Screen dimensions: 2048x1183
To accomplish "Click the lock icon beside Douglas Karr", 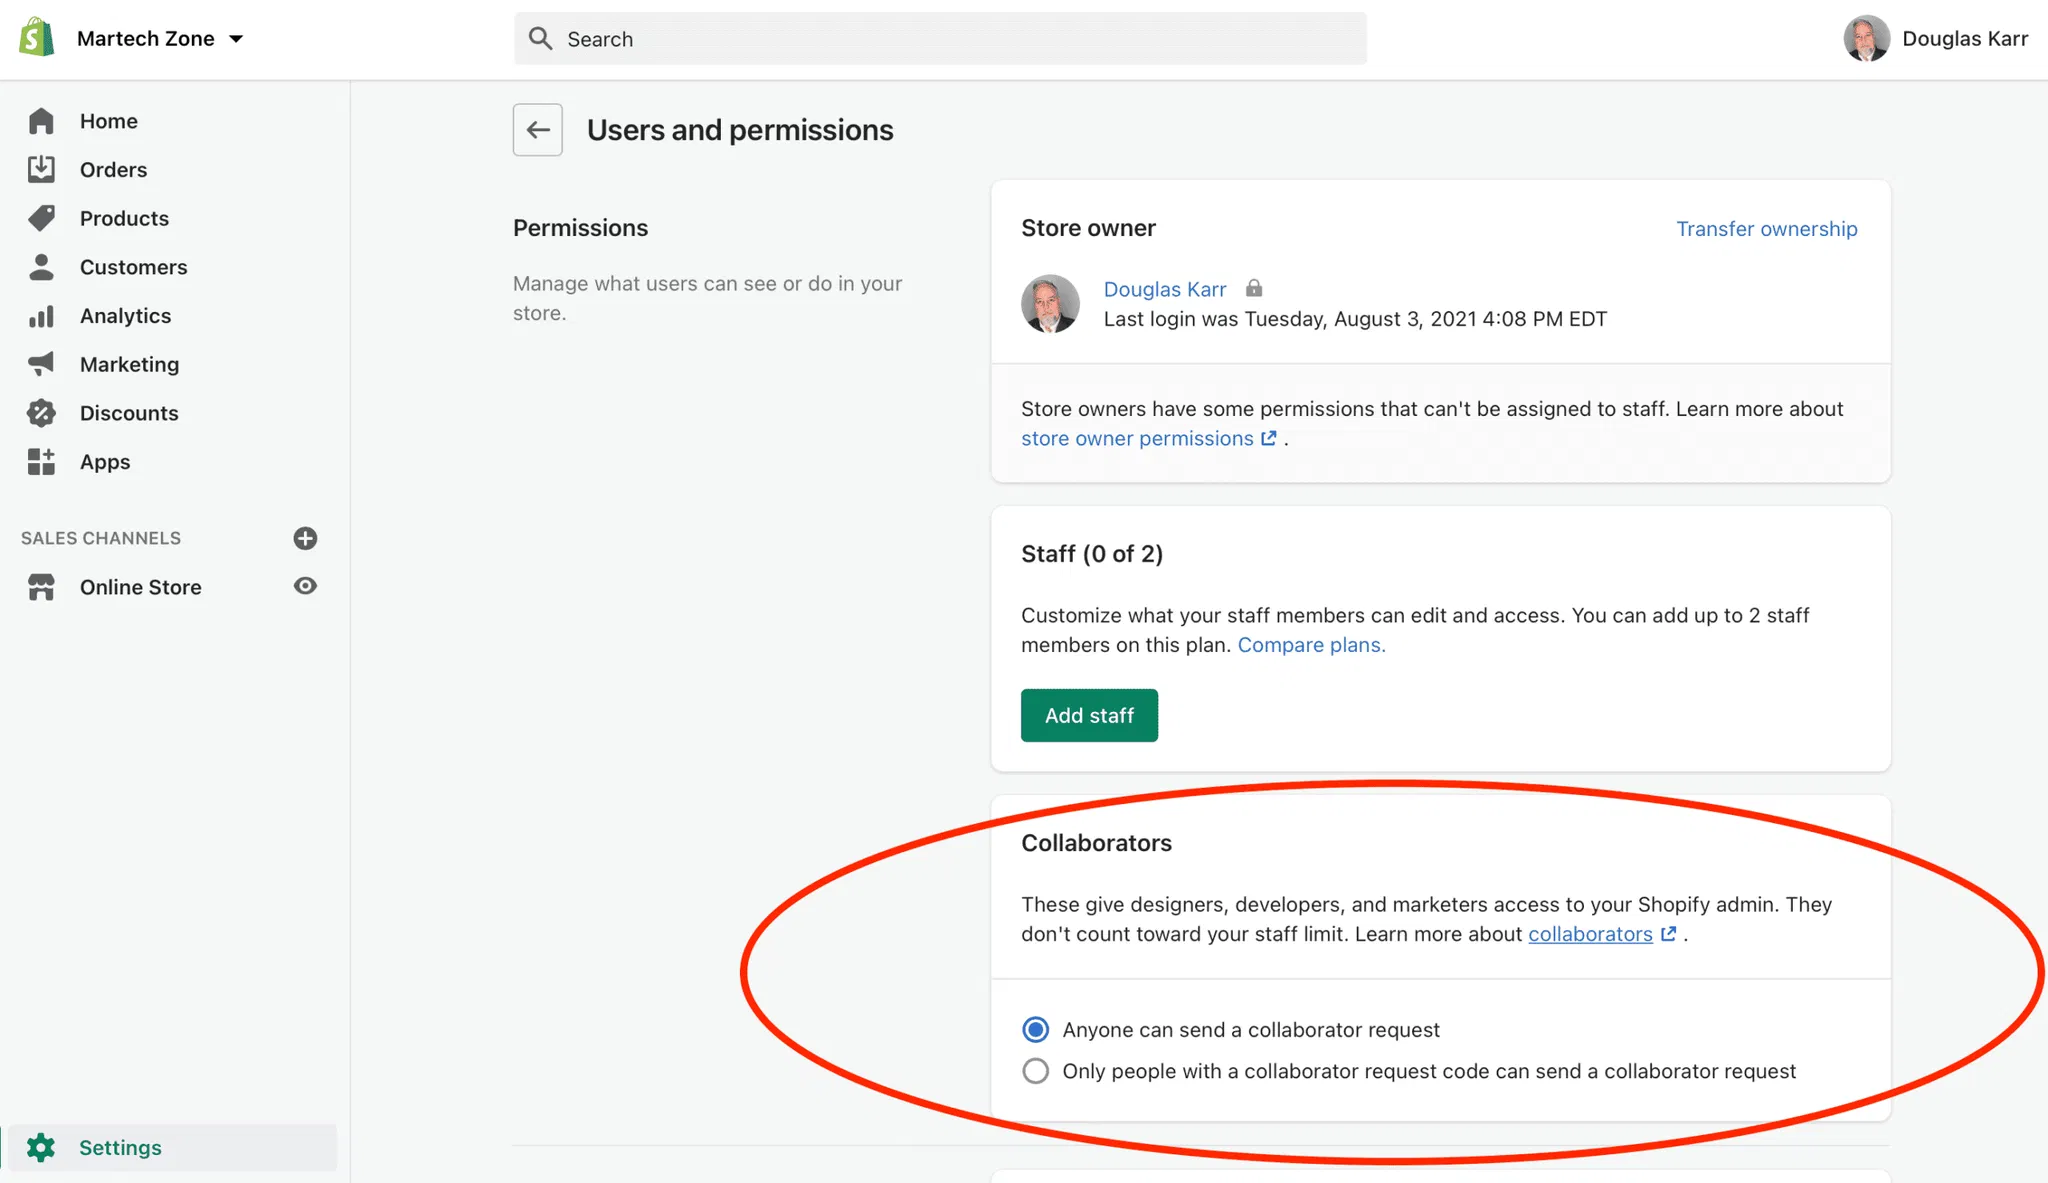I will [1254, 288].
